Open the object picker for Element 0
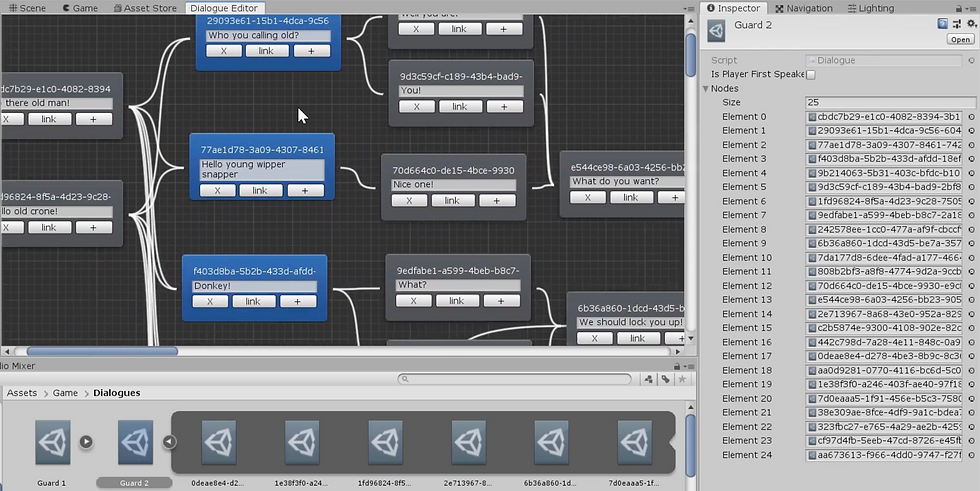The image size is (980, 491). 971,117
